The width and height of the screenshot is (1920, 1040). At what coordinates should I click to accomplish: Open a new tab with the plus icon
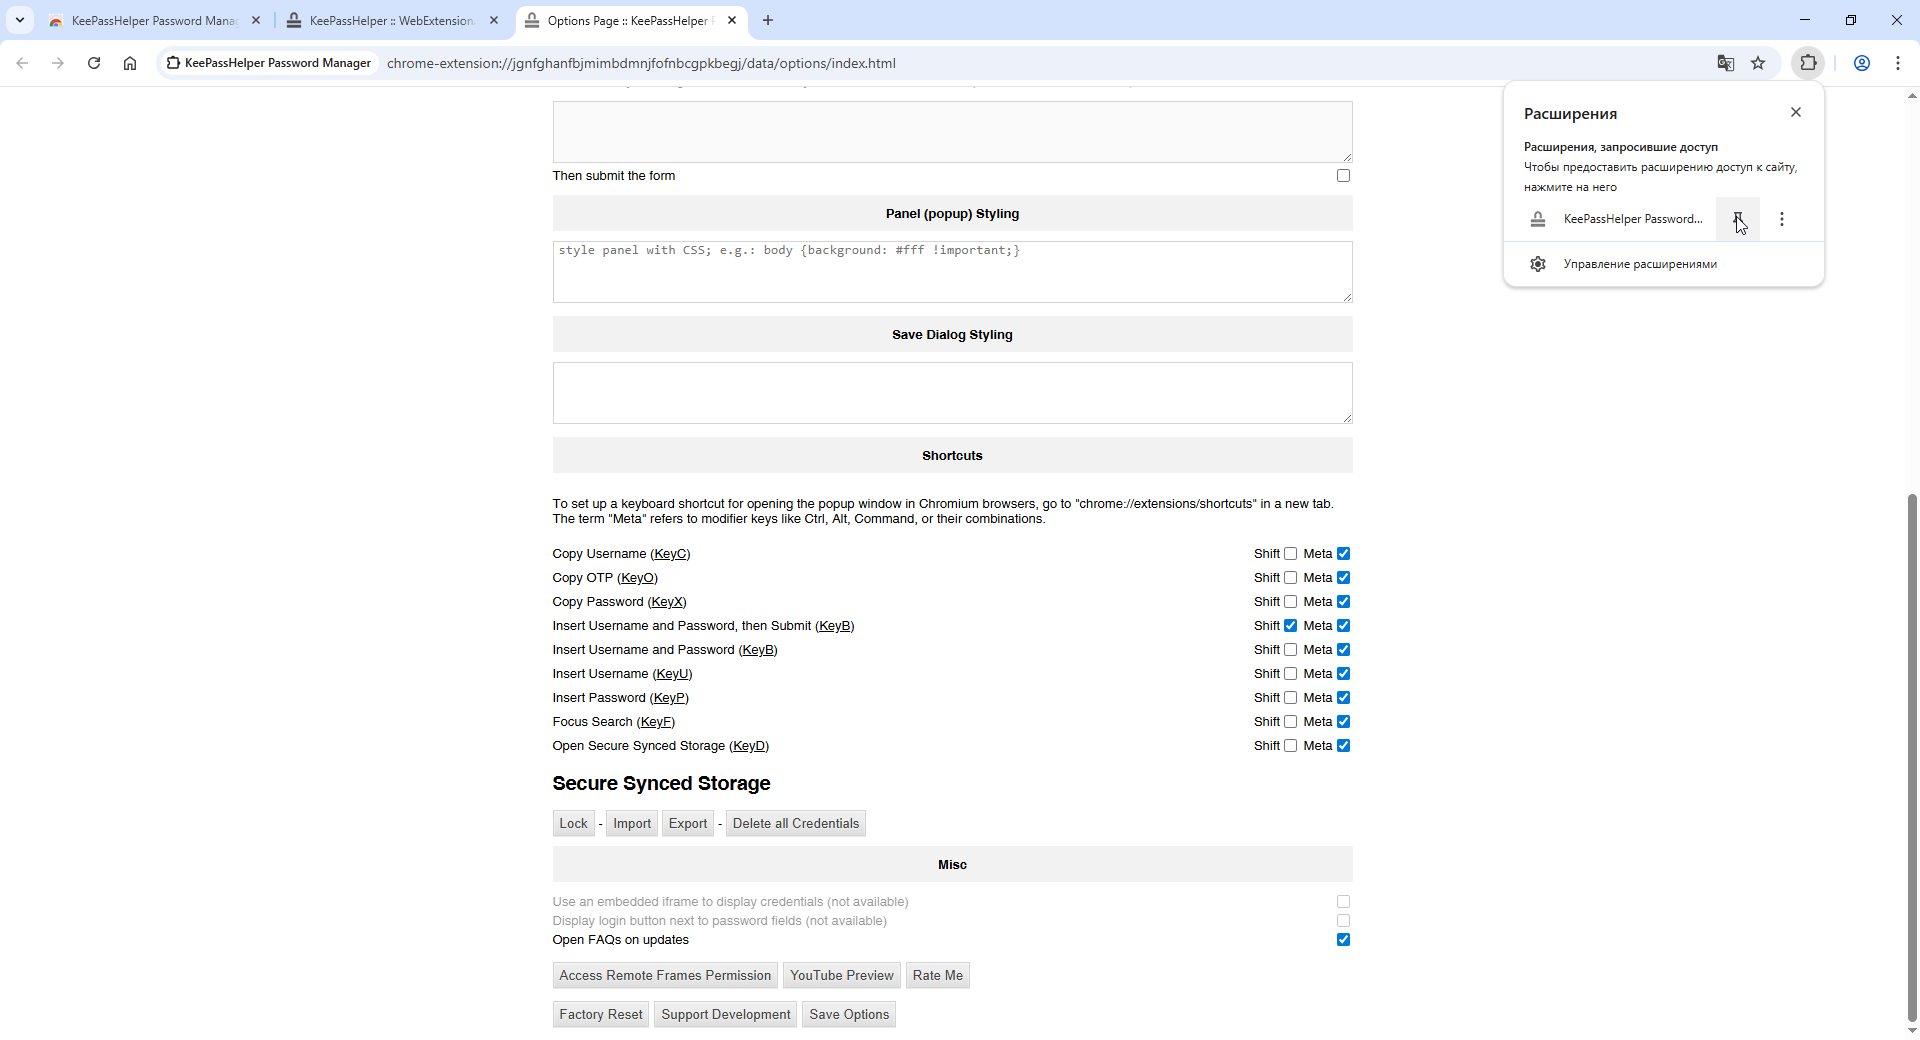point(768,20)
